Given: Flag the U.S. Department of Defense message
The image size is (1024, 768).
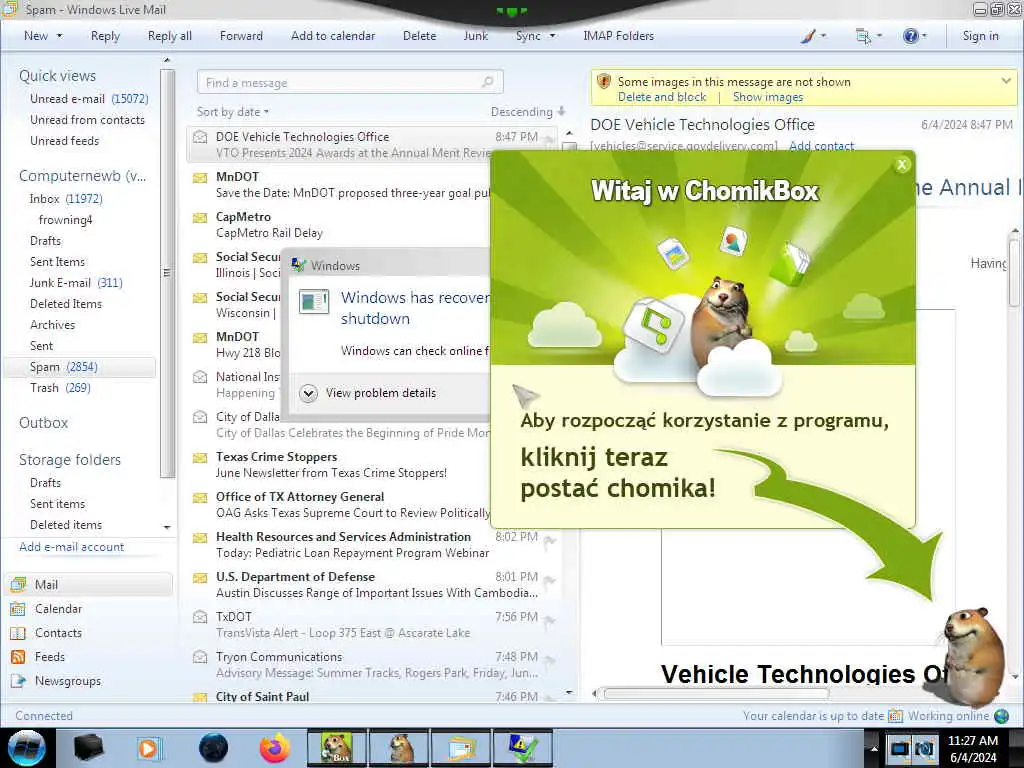Looking at the screenshot, I should pos(550,580).
